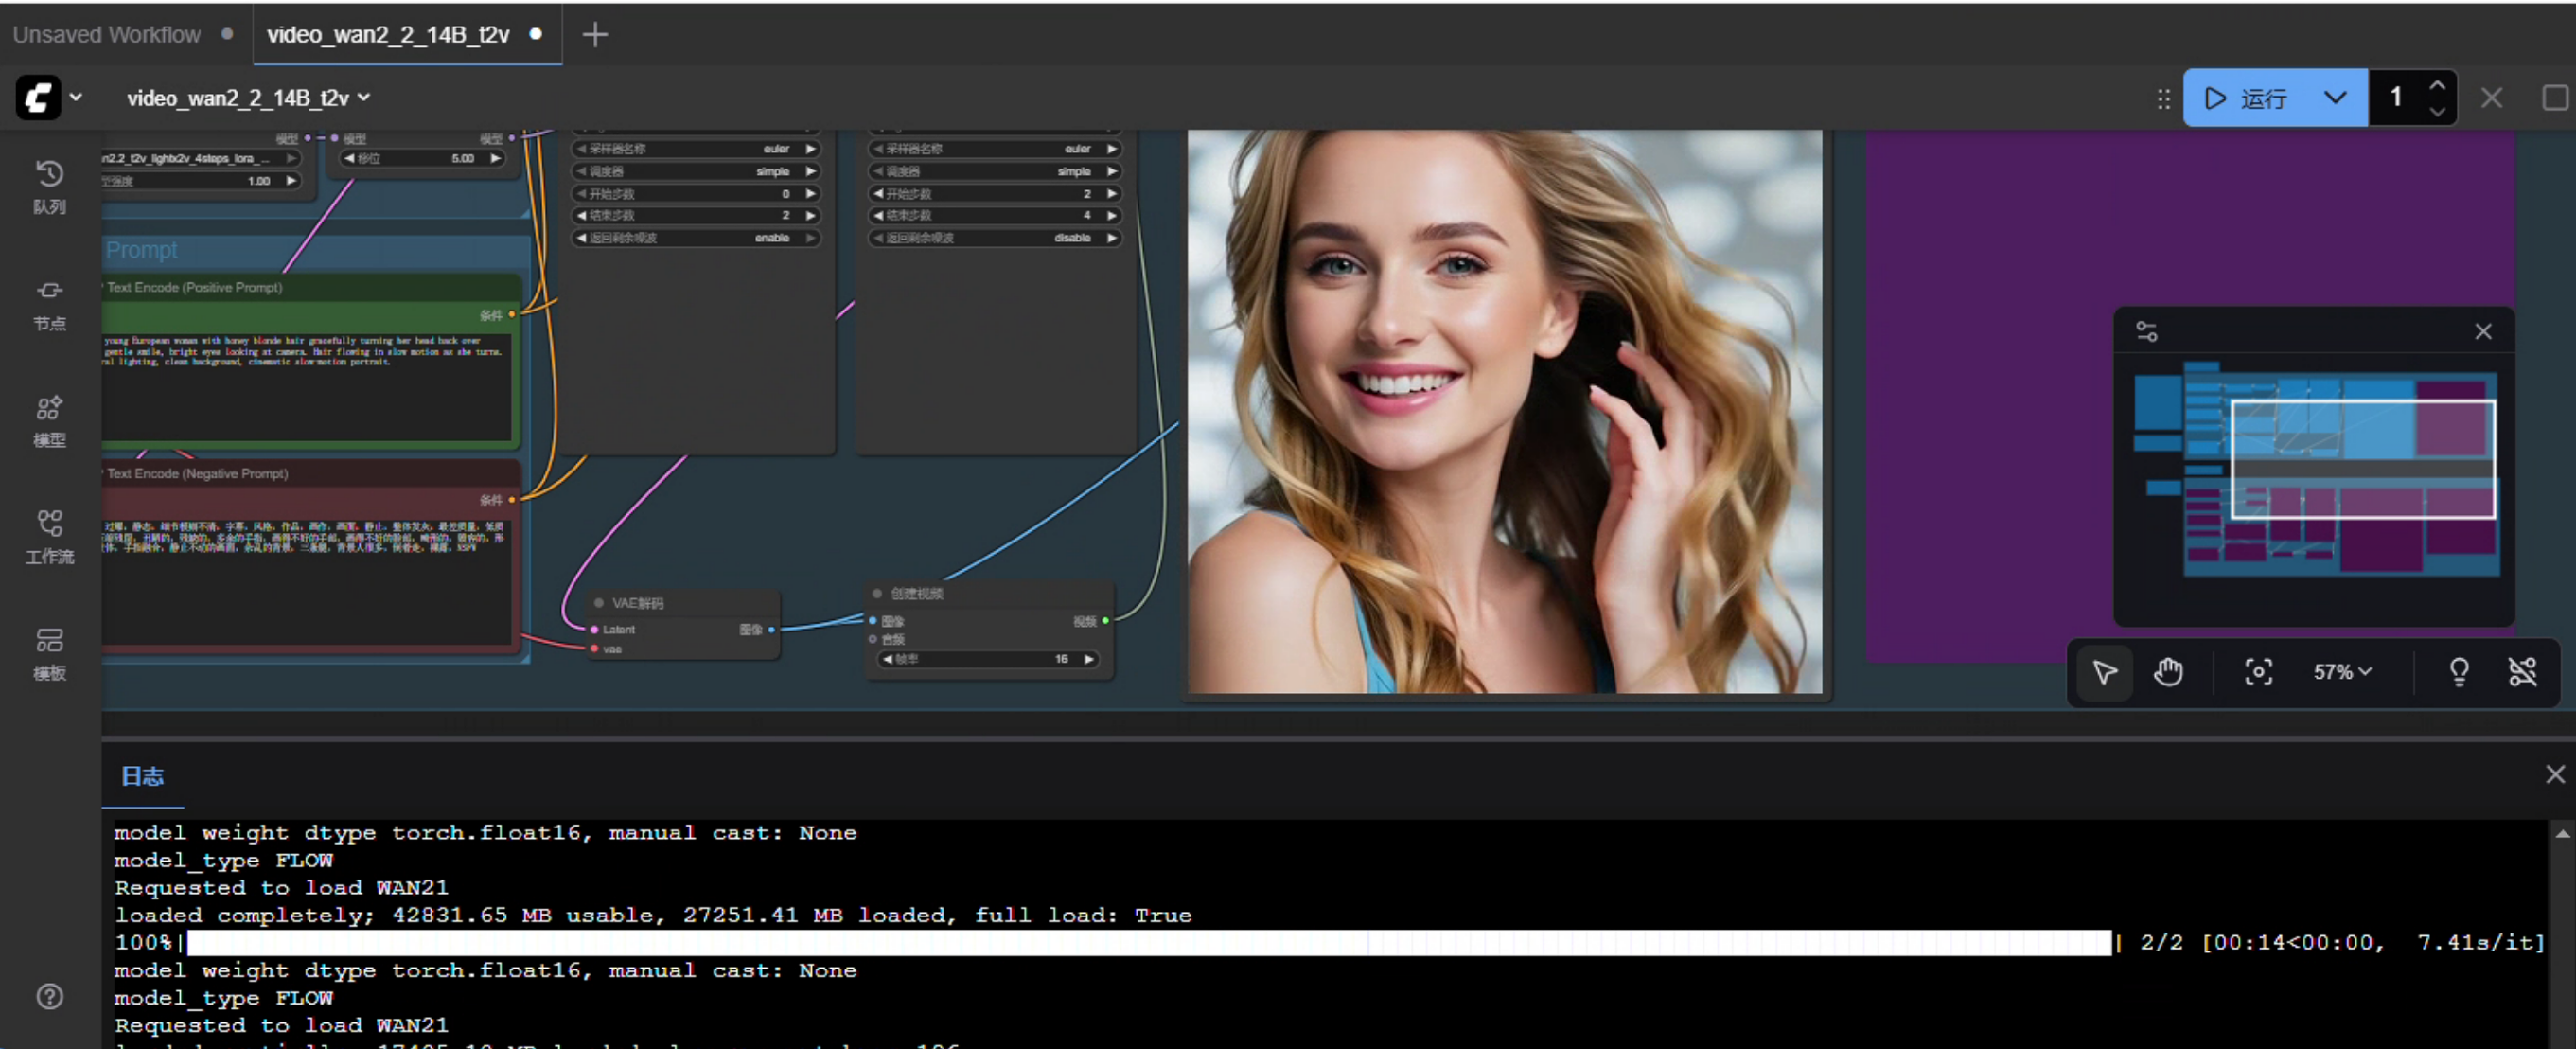Screen dimensions: 2576x1049
Task: Open the Model library (模型) sidebar
Action: [49, 421]
